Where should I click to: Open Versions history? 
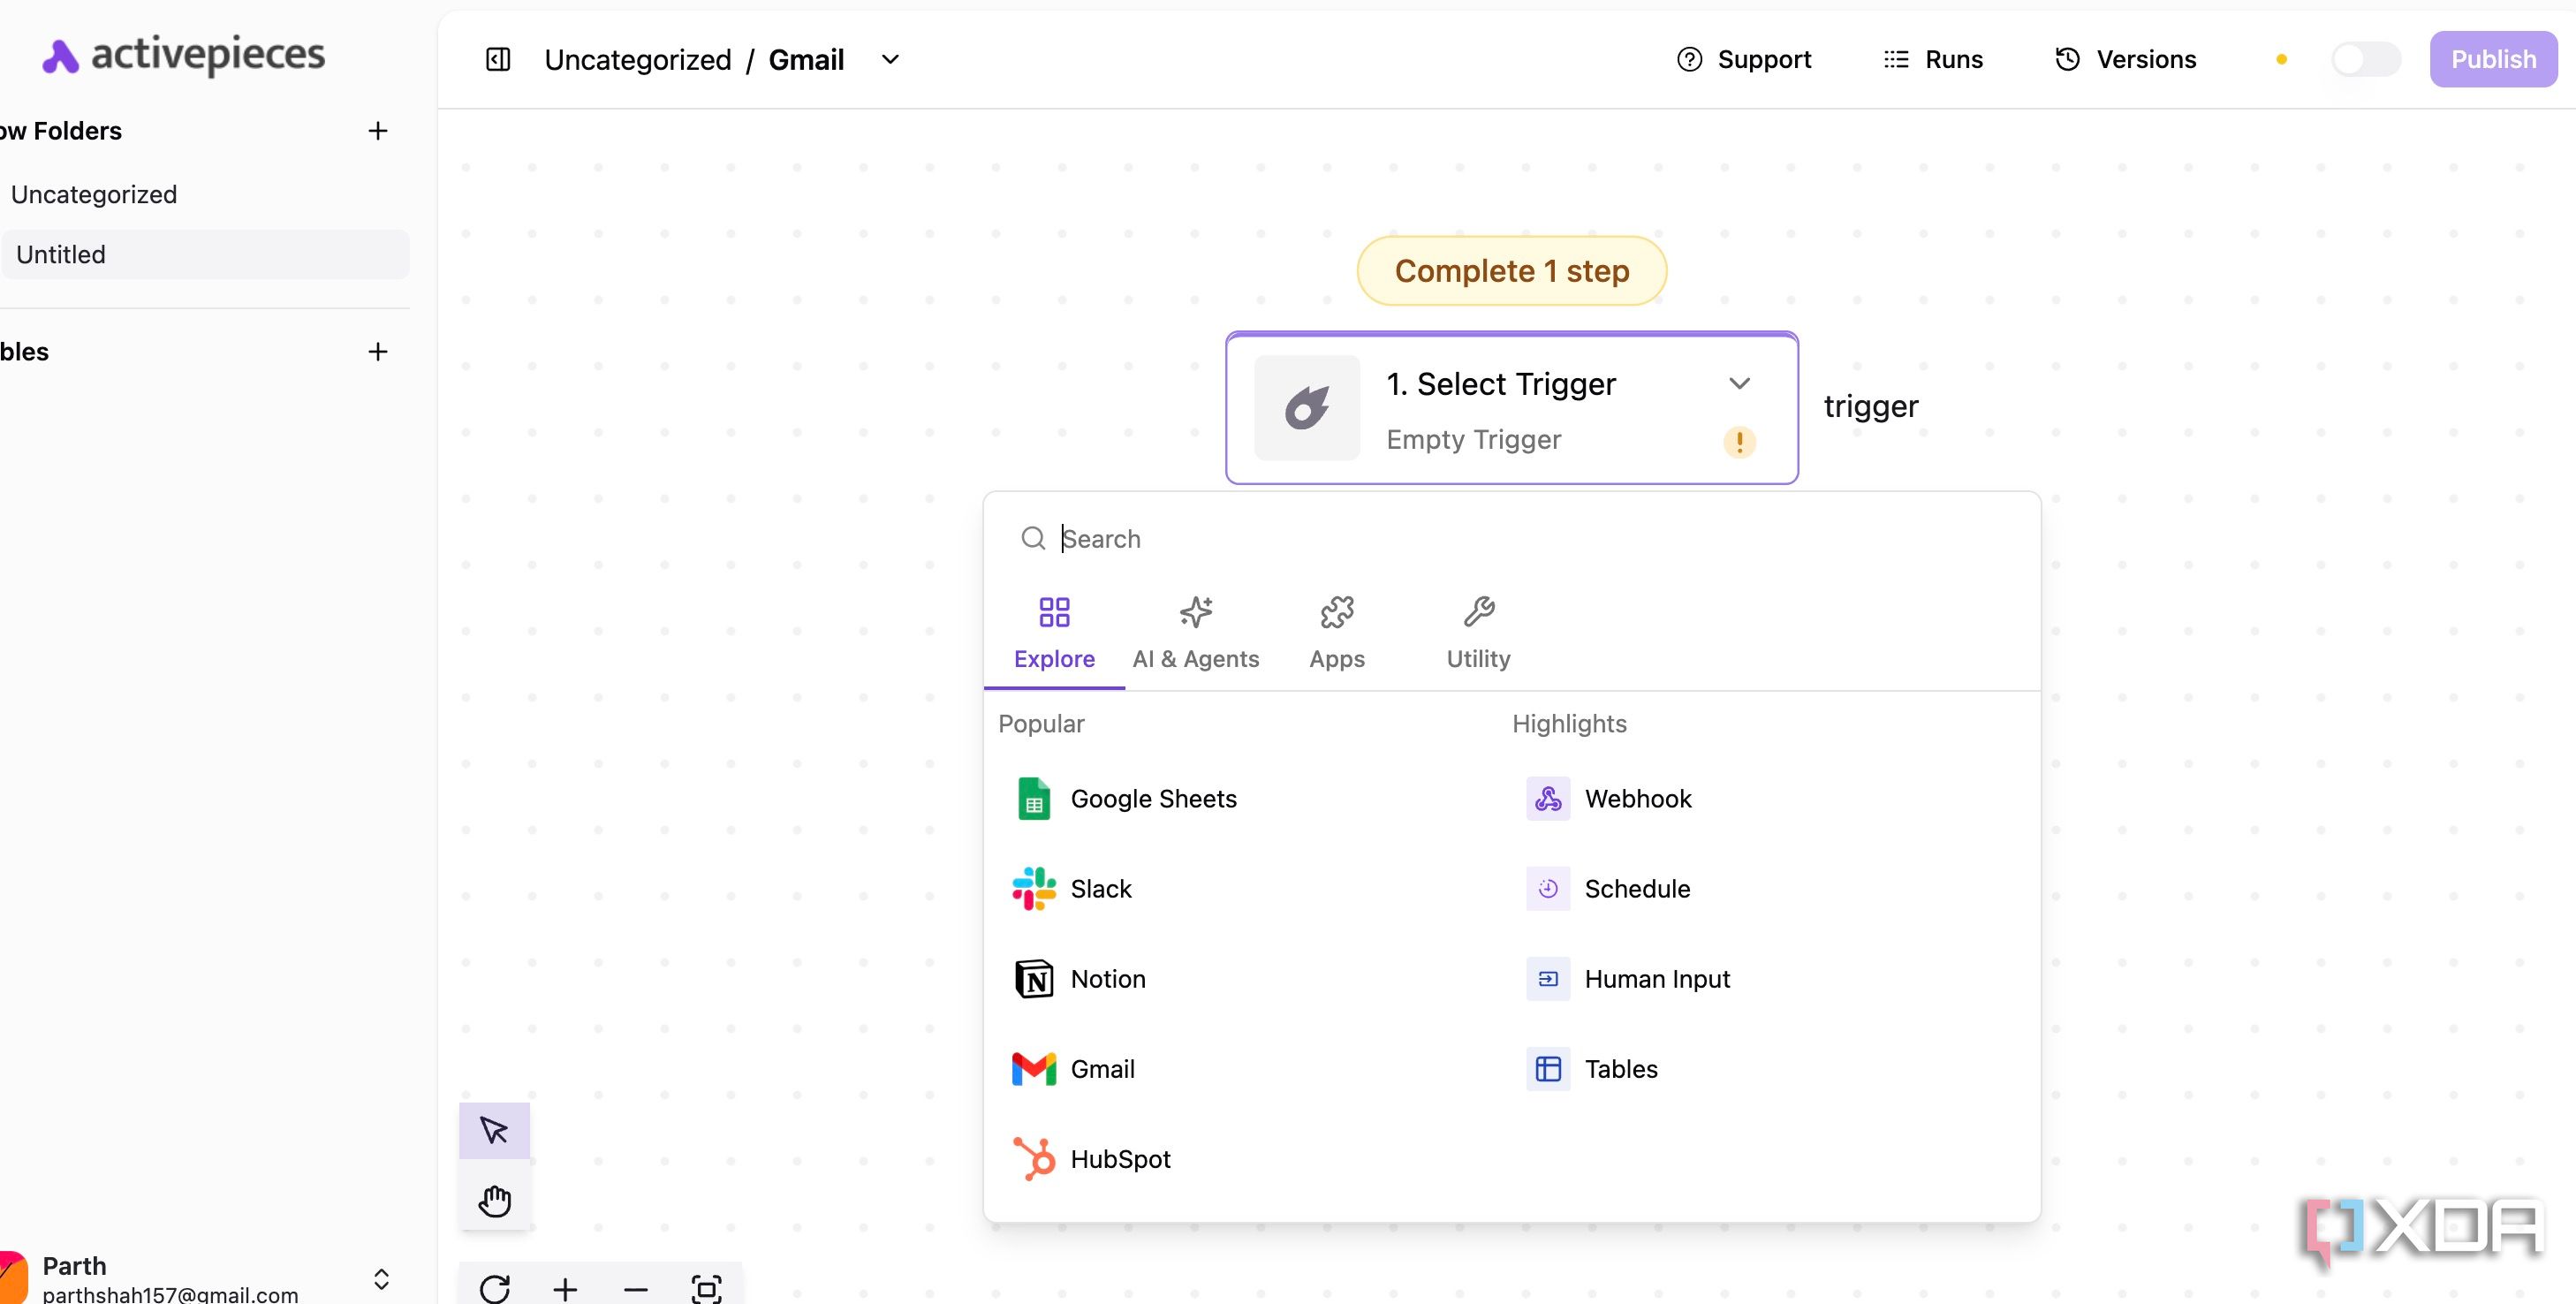(x=2125, y=60)
